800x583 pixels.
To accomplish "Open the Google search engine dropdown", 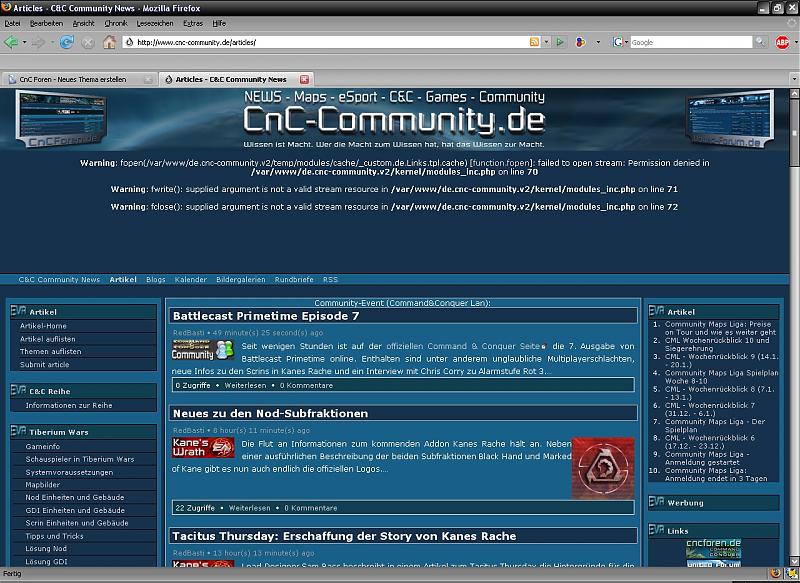I will 627,42.
